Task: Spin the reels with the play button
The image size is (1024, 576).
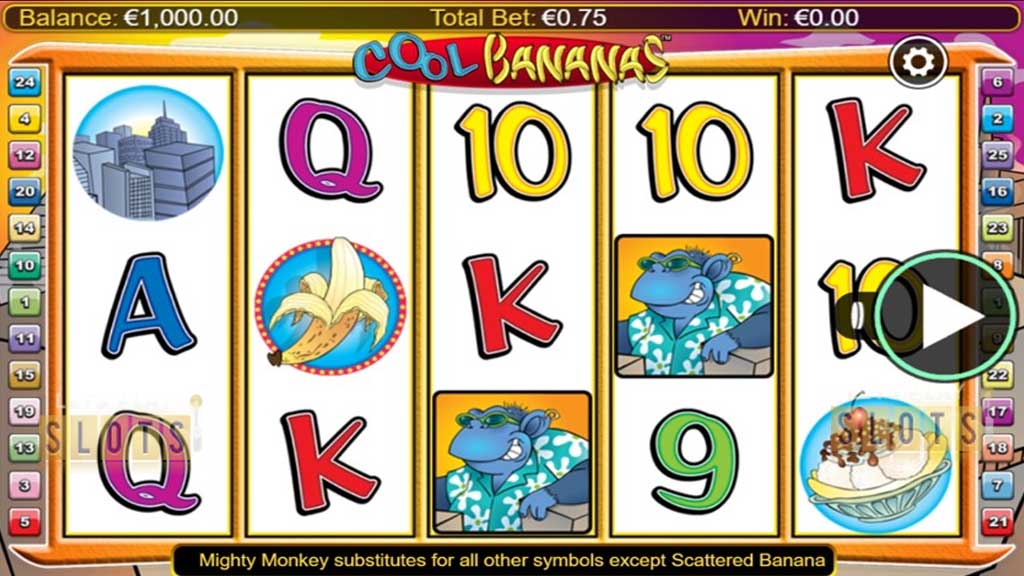Action: (944, 316)
